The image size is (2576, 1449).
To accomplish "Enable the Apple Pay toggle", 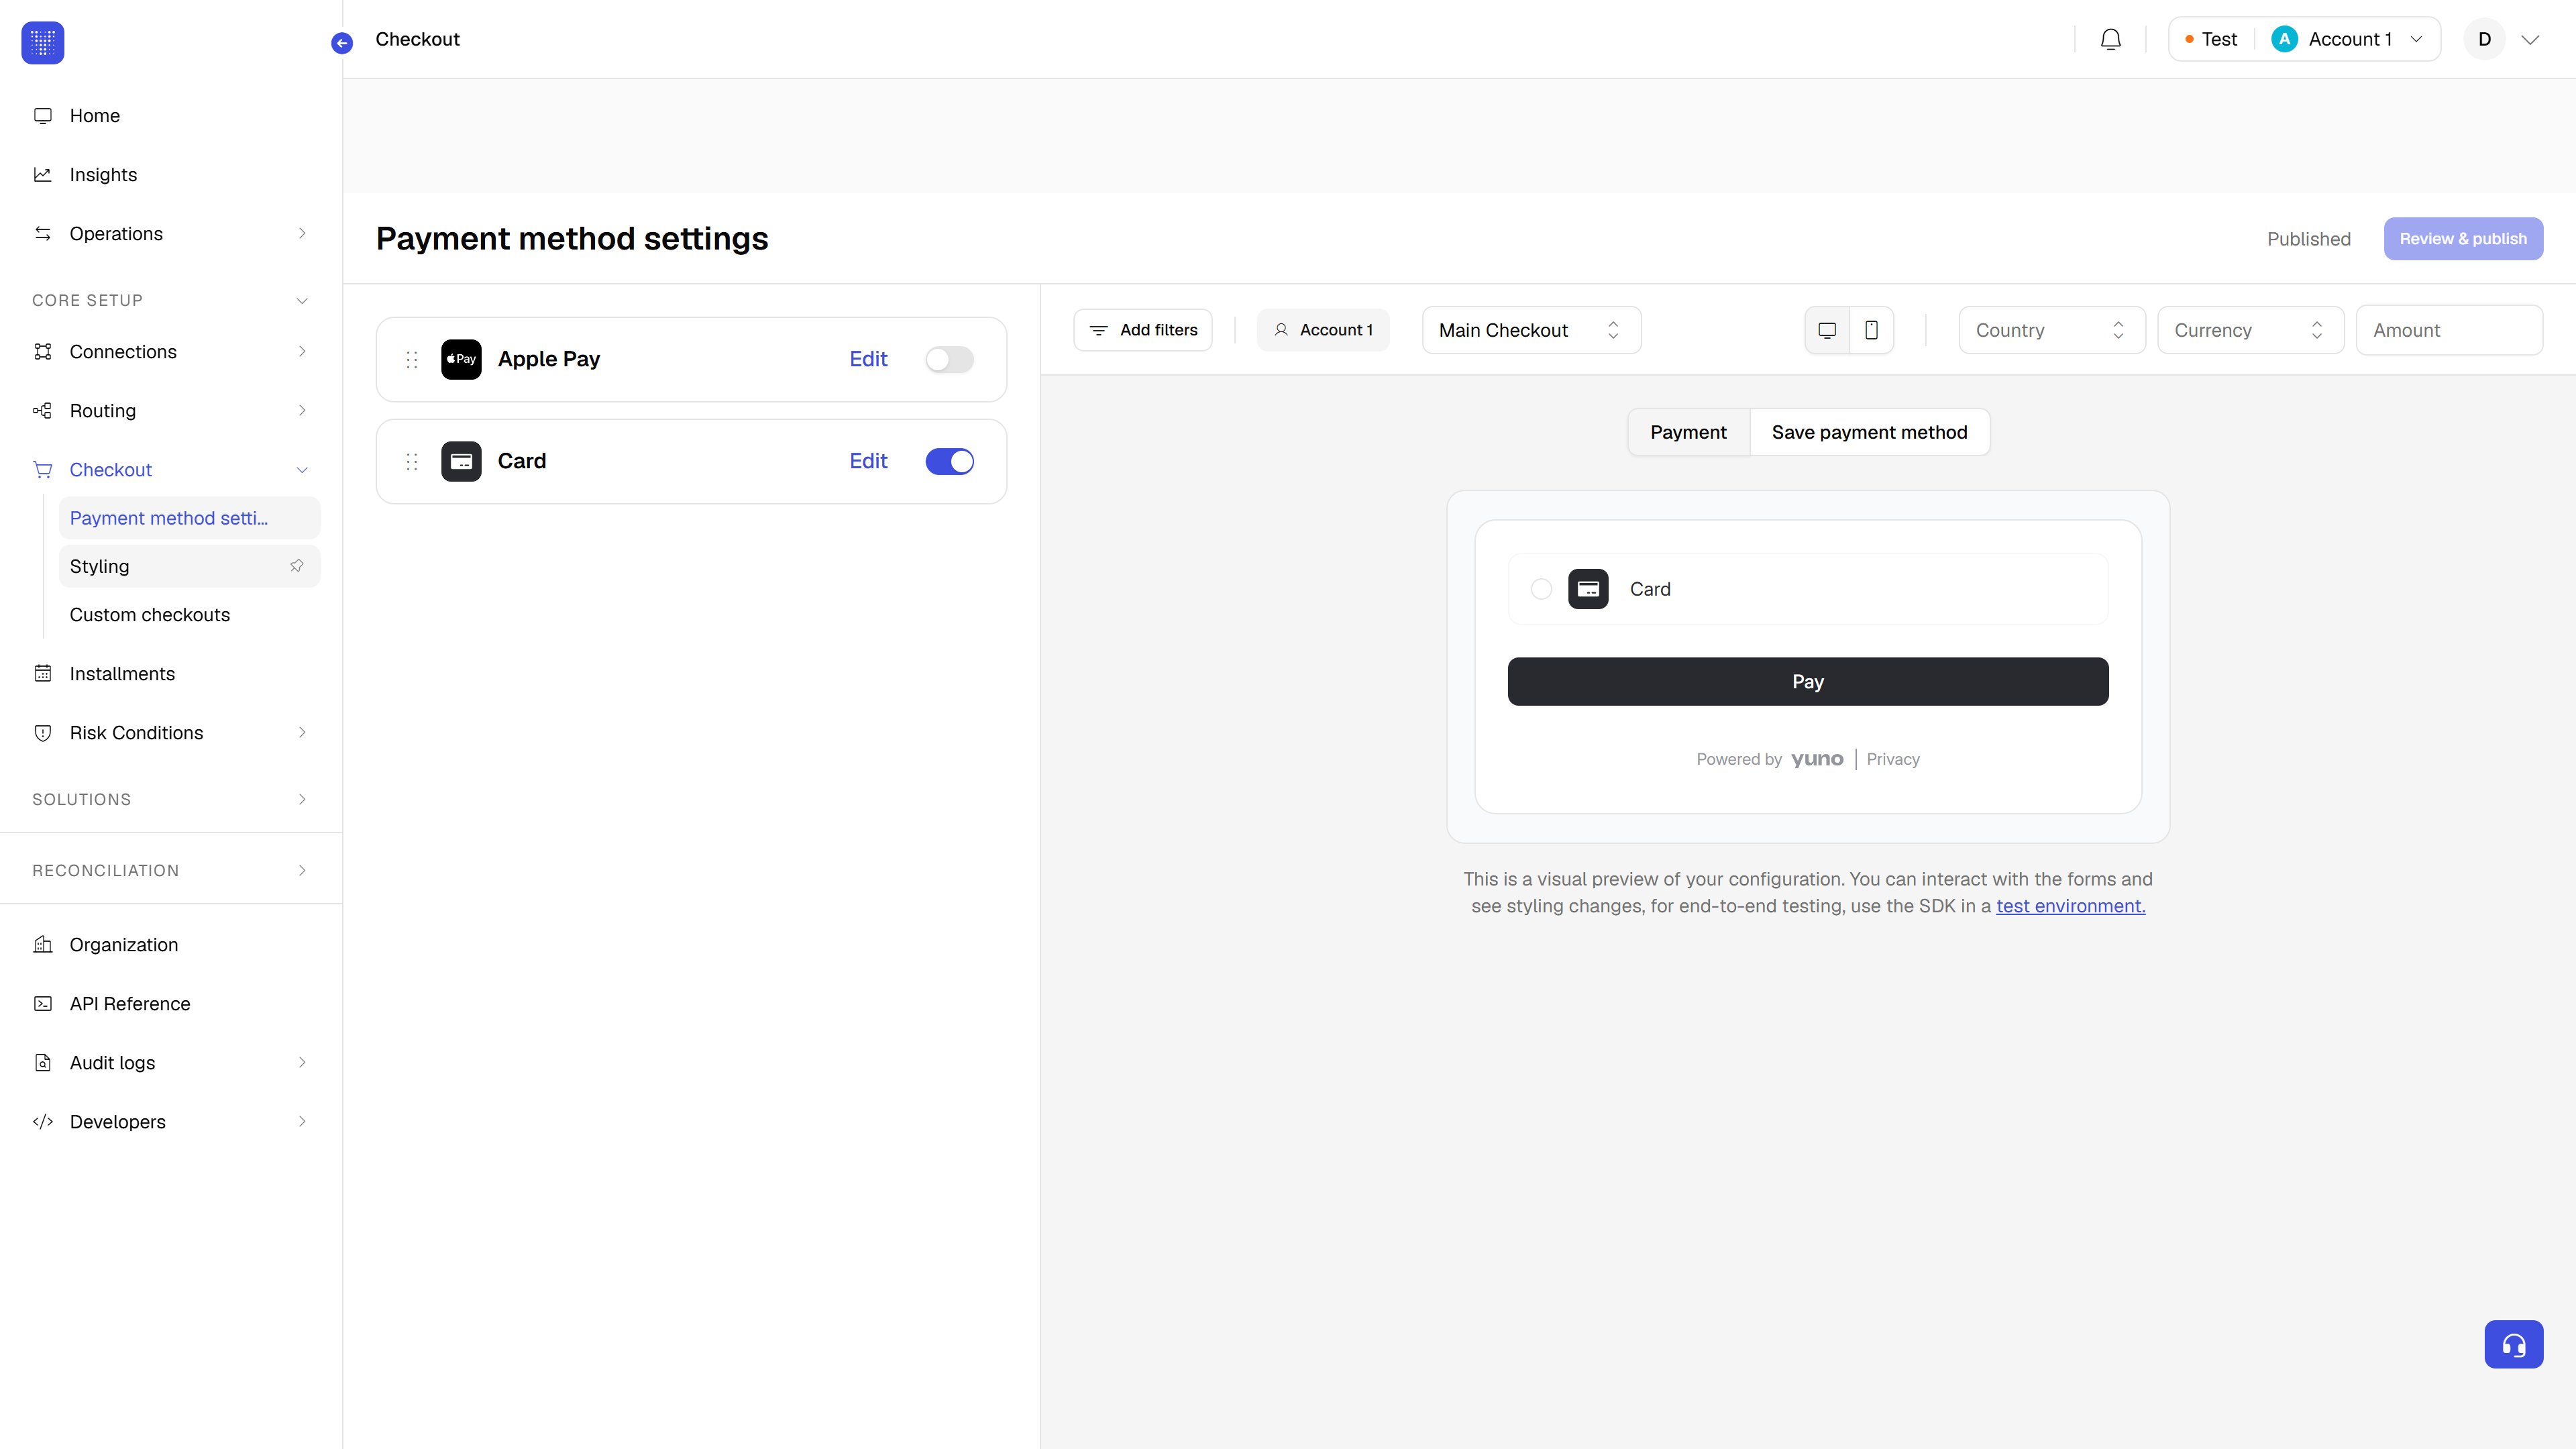I will [x=949, y=360].
